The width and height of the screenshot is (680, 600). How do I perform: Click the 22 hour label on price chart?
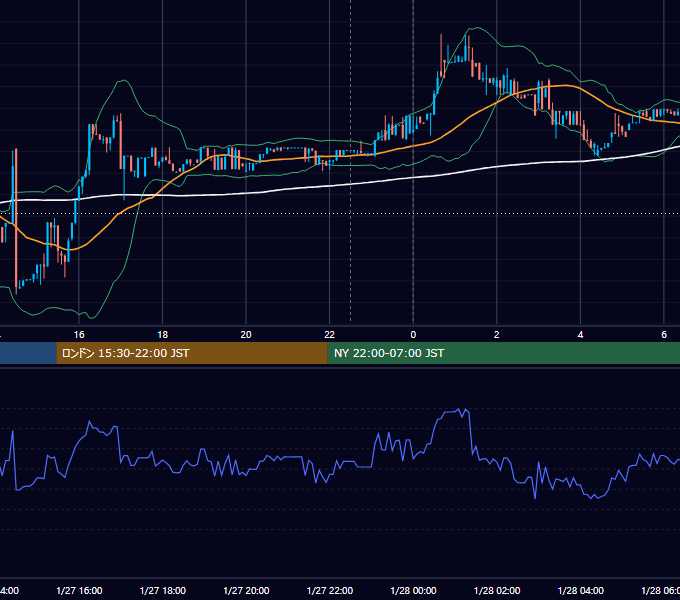pyautogui.click(x=330, y=335)
